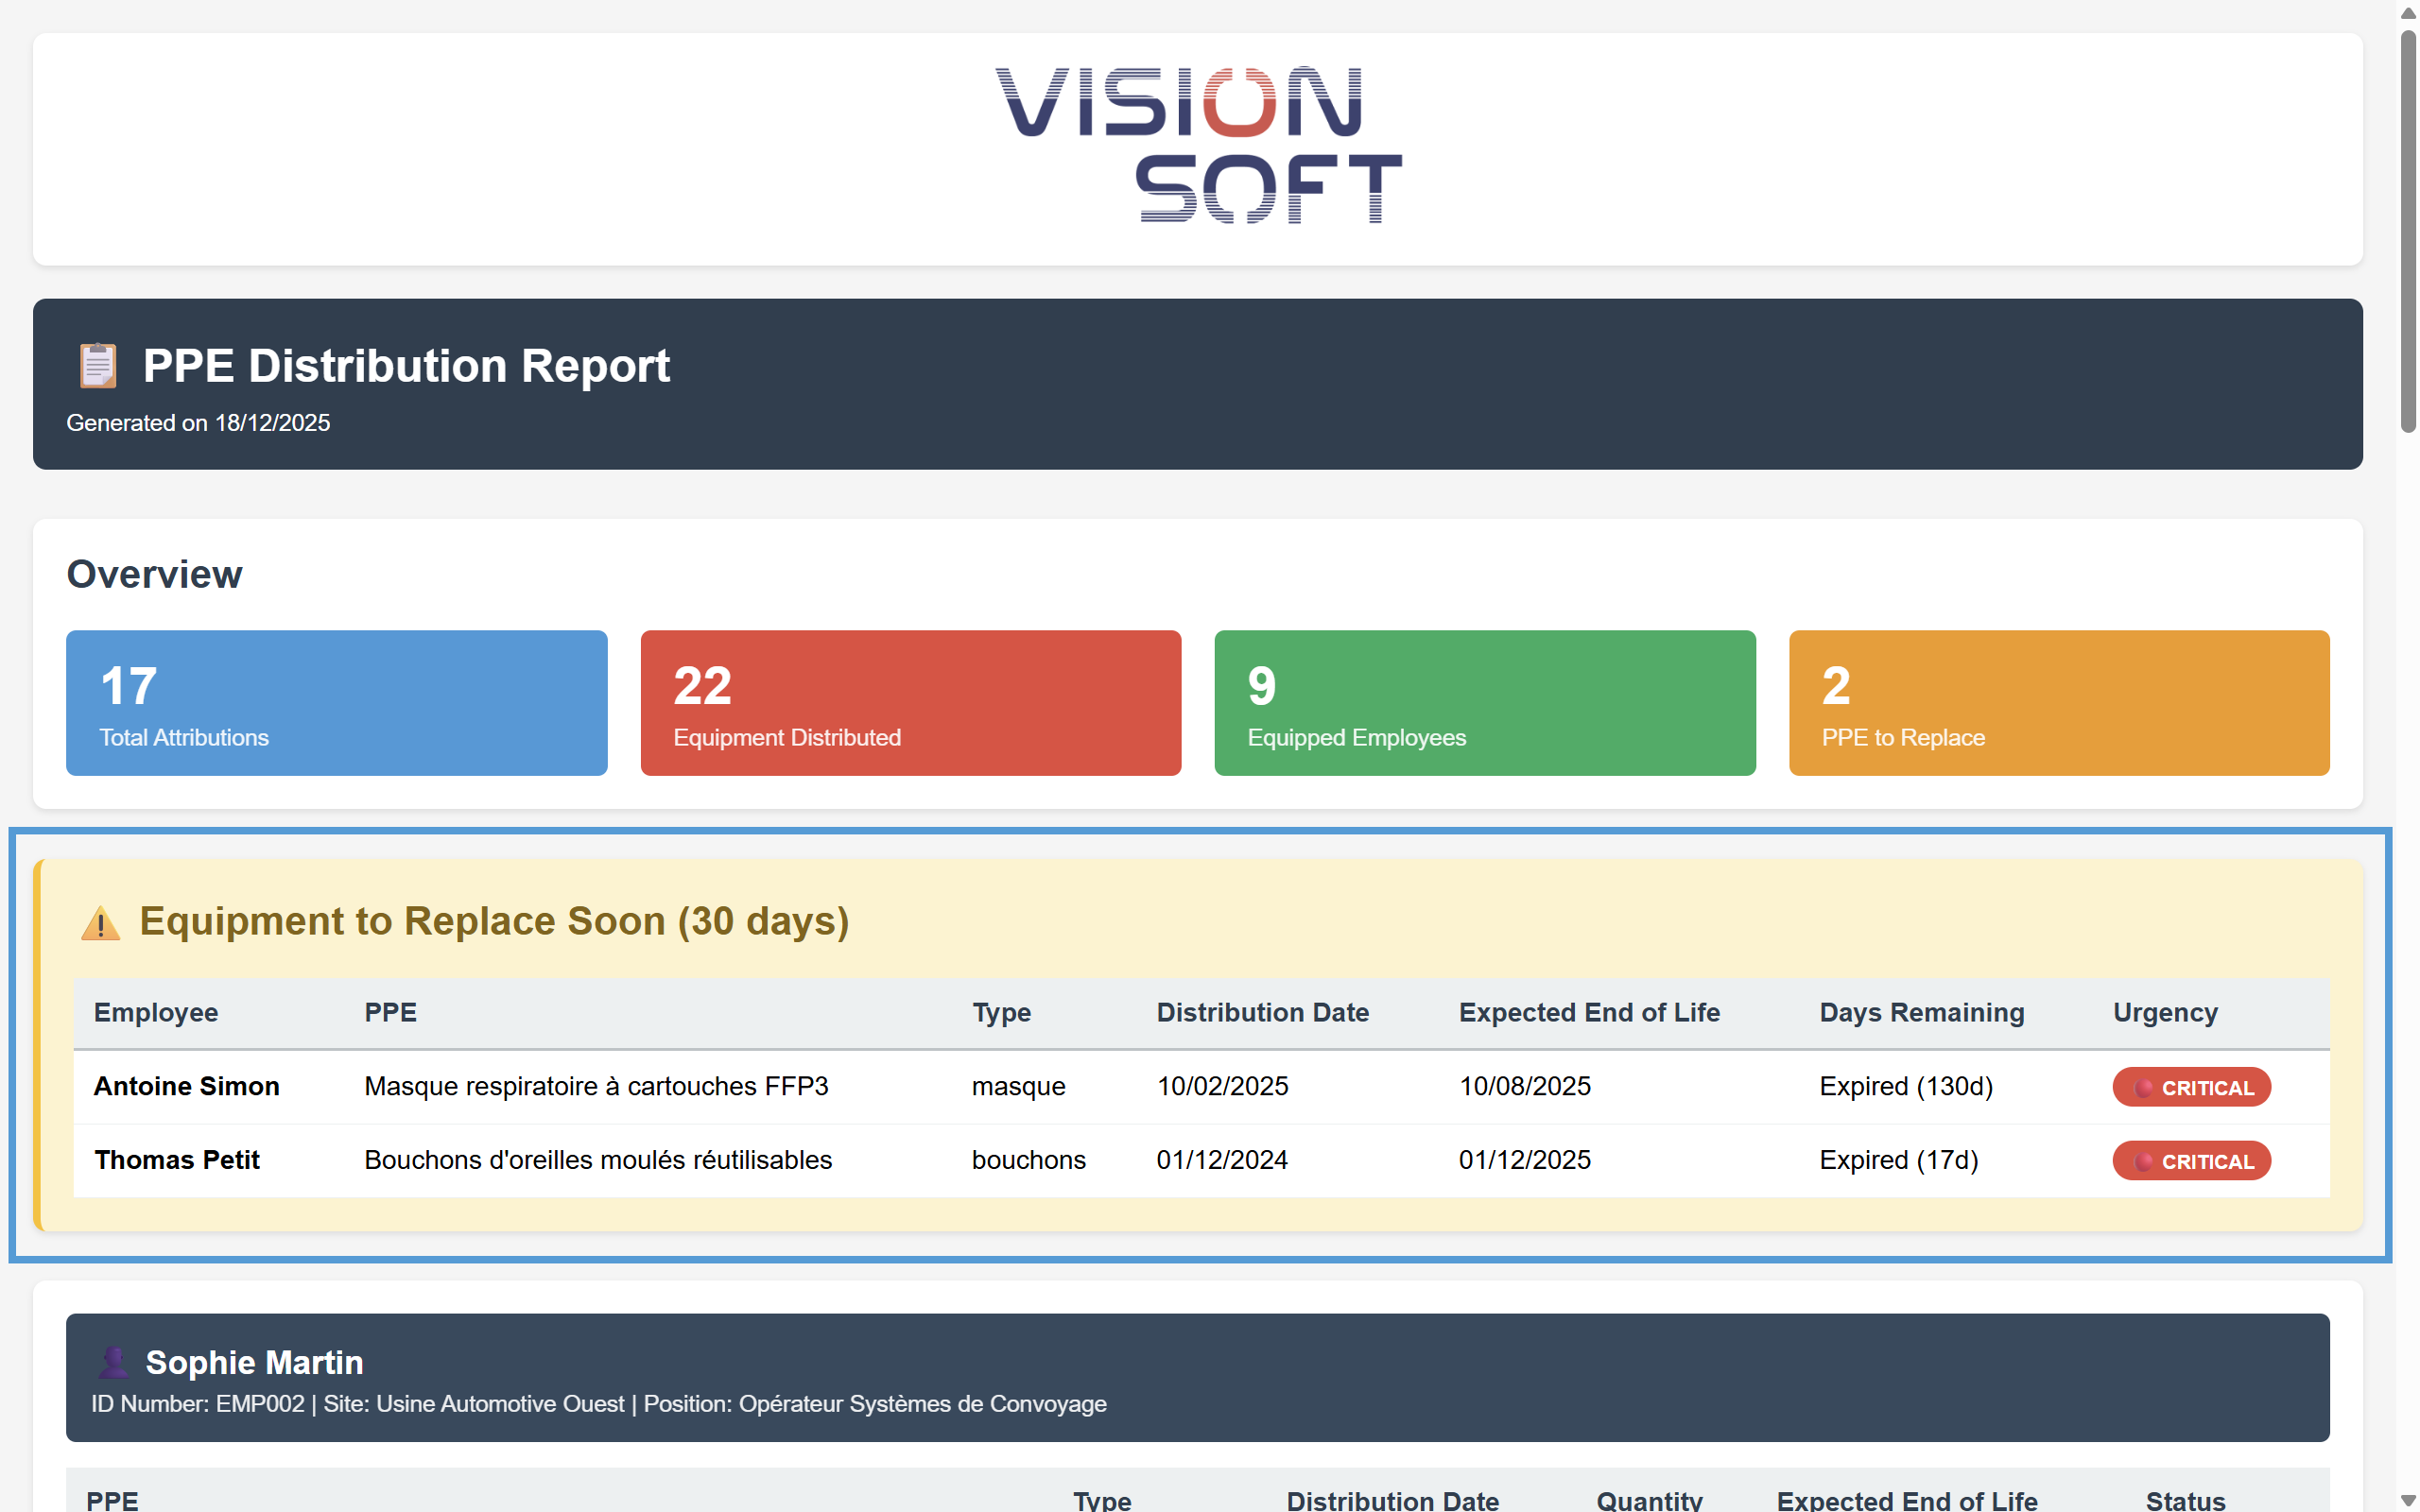Click the Antoine Simon employee name
The width and height of the screenshot is (2420, 1512).
(x=187, y=1086)
